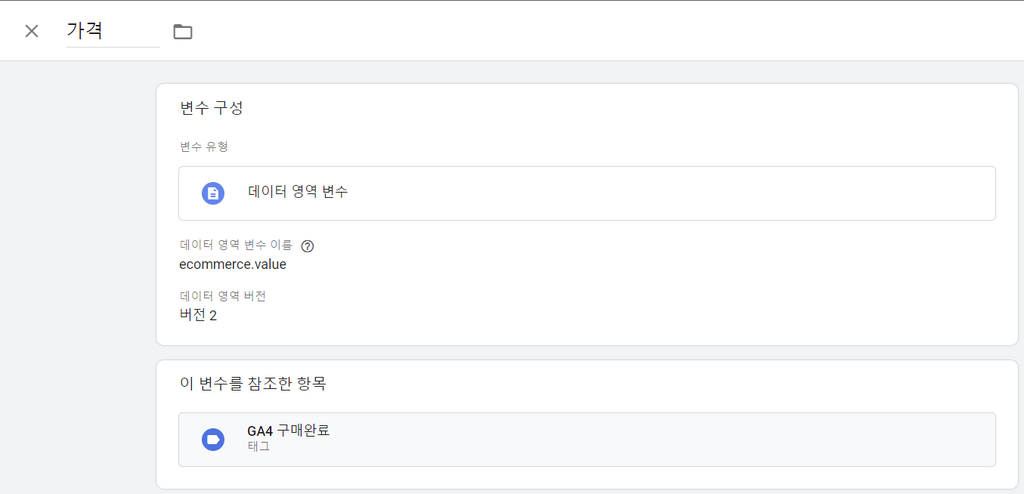Click the gray empty area left of the cards

coord(77,274)
